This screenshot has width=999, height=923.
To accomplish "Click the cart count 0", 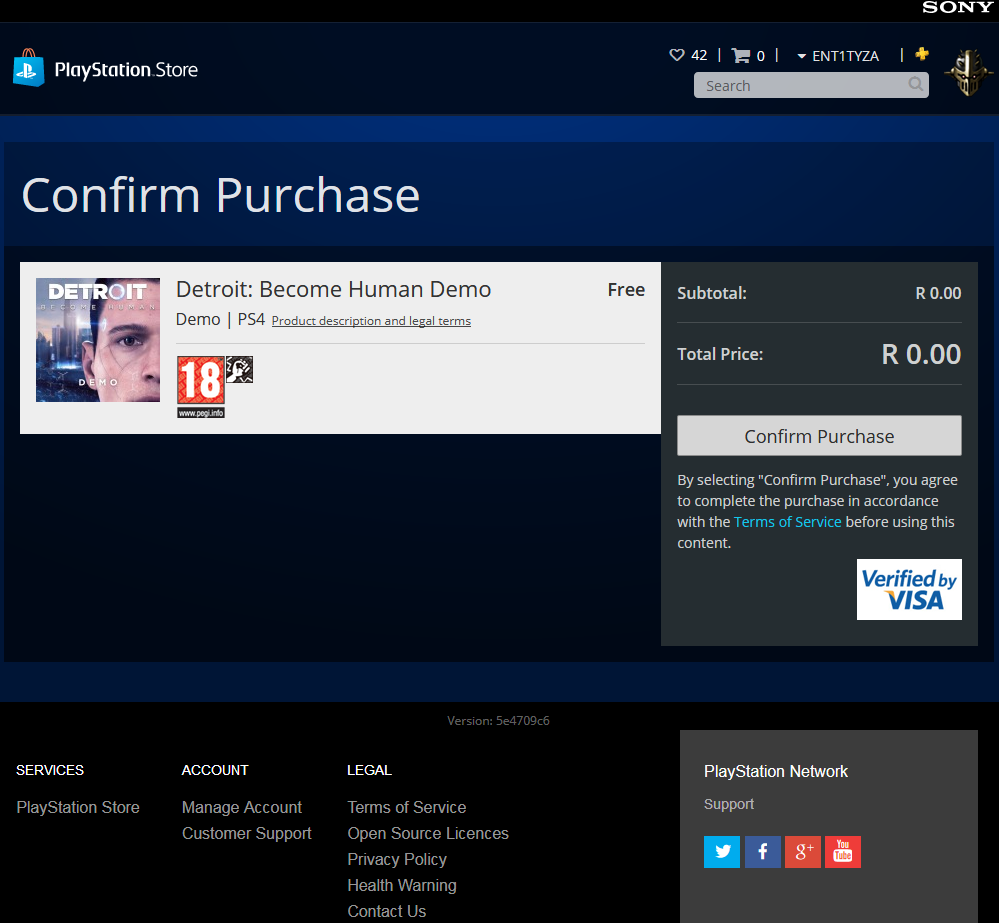I will pos(760,56).
